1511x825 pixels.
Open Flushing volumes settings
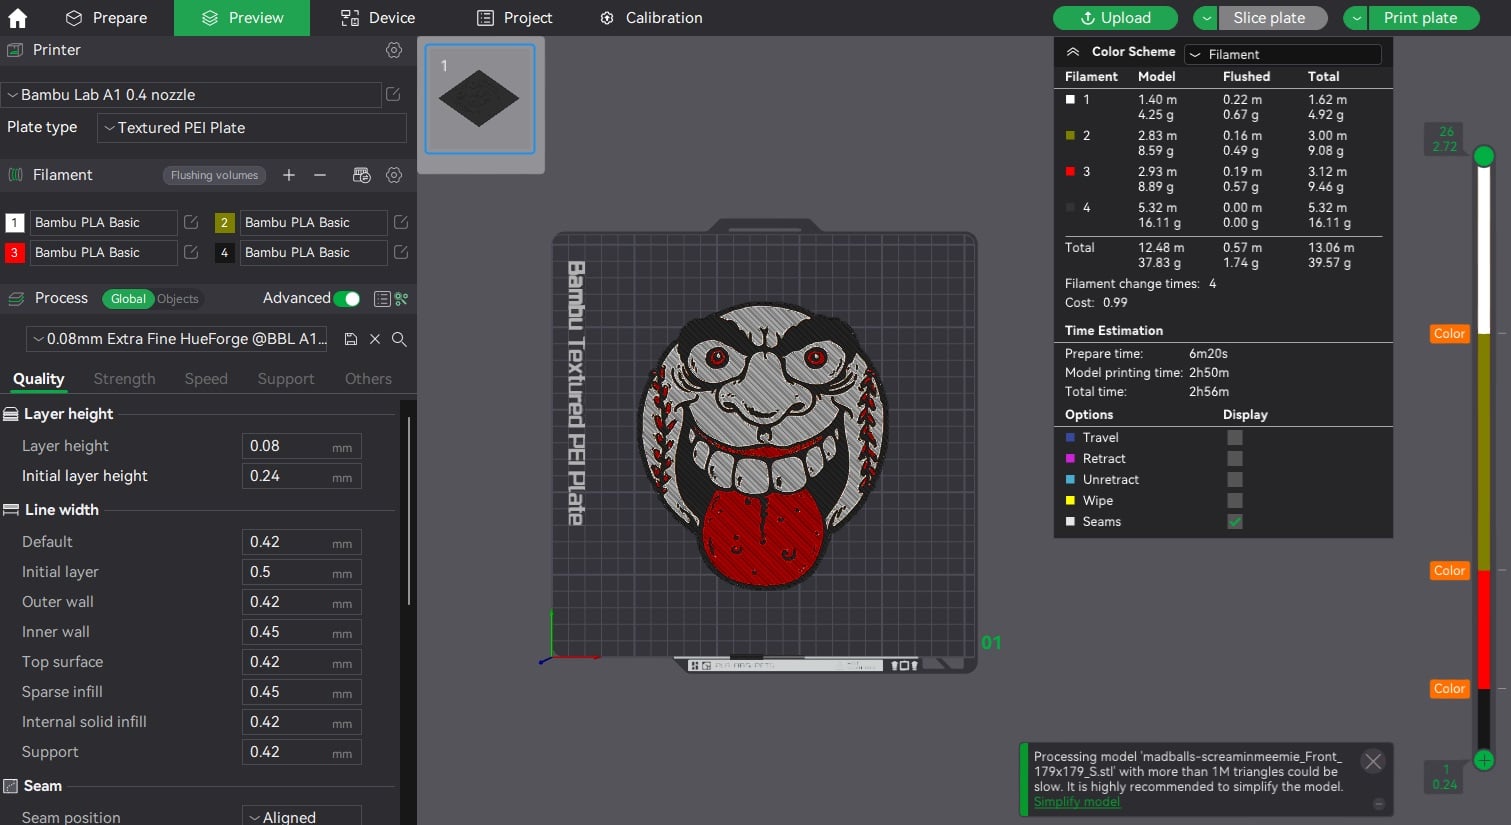pyautogui.click(x=214, y=175)
